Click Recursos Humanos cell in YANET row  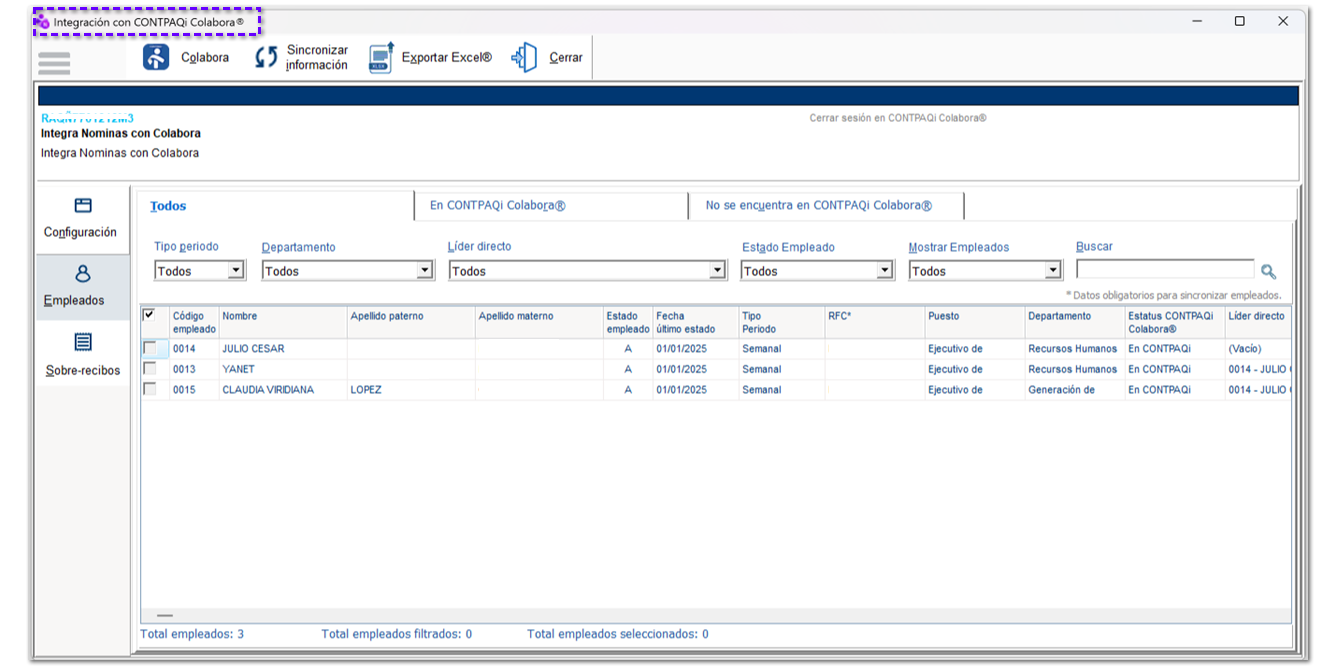point(1075,369)
